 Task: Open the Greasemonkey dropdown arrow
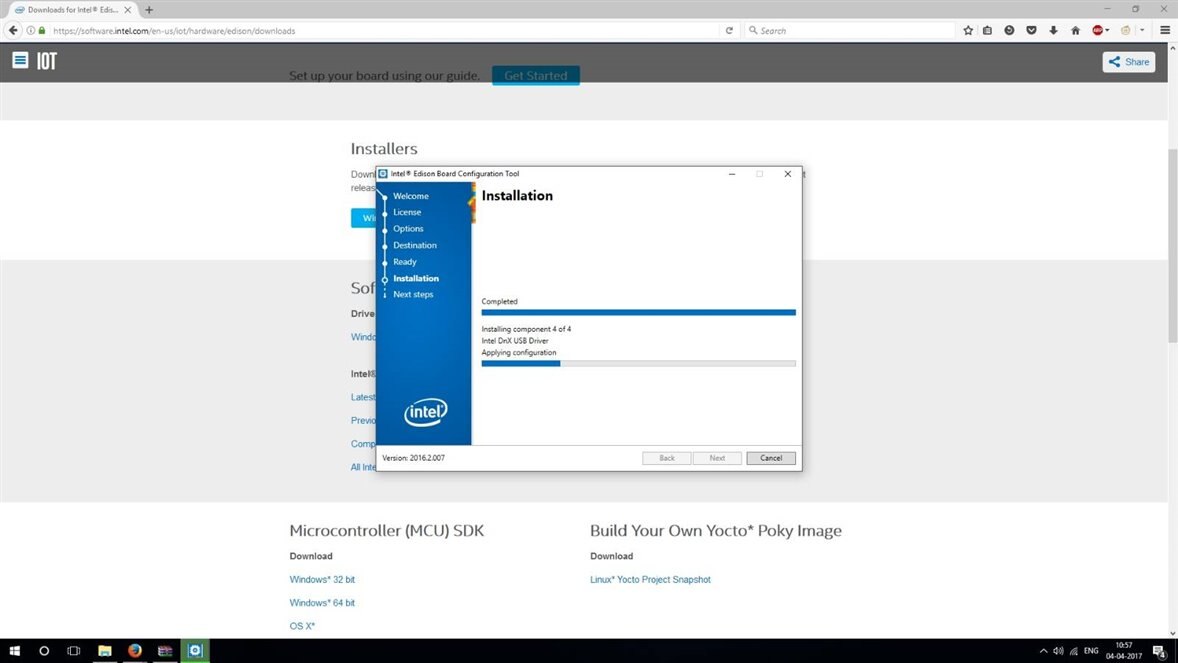coord(1142,31)
